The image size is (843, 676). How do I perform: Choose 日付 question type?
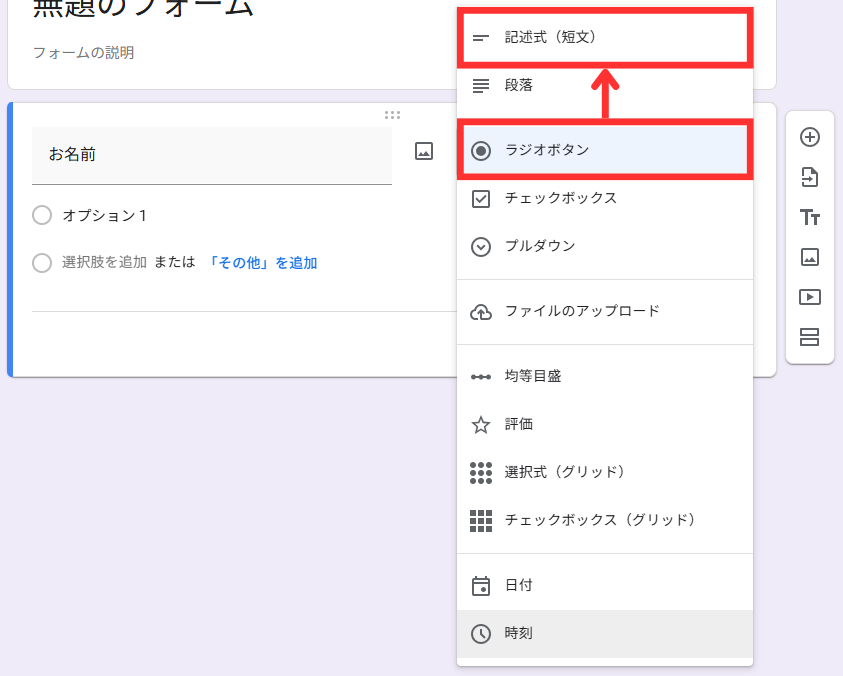[605, 585]
